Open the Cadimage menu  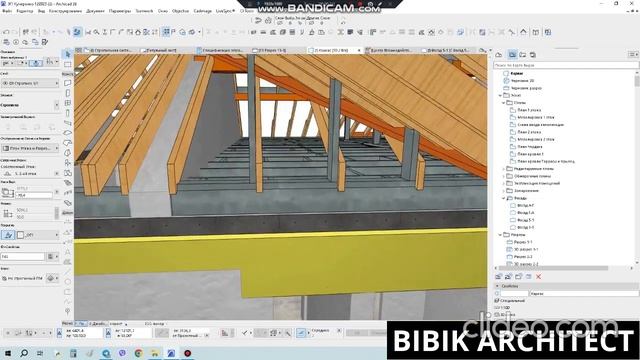(x=202, y=11)
